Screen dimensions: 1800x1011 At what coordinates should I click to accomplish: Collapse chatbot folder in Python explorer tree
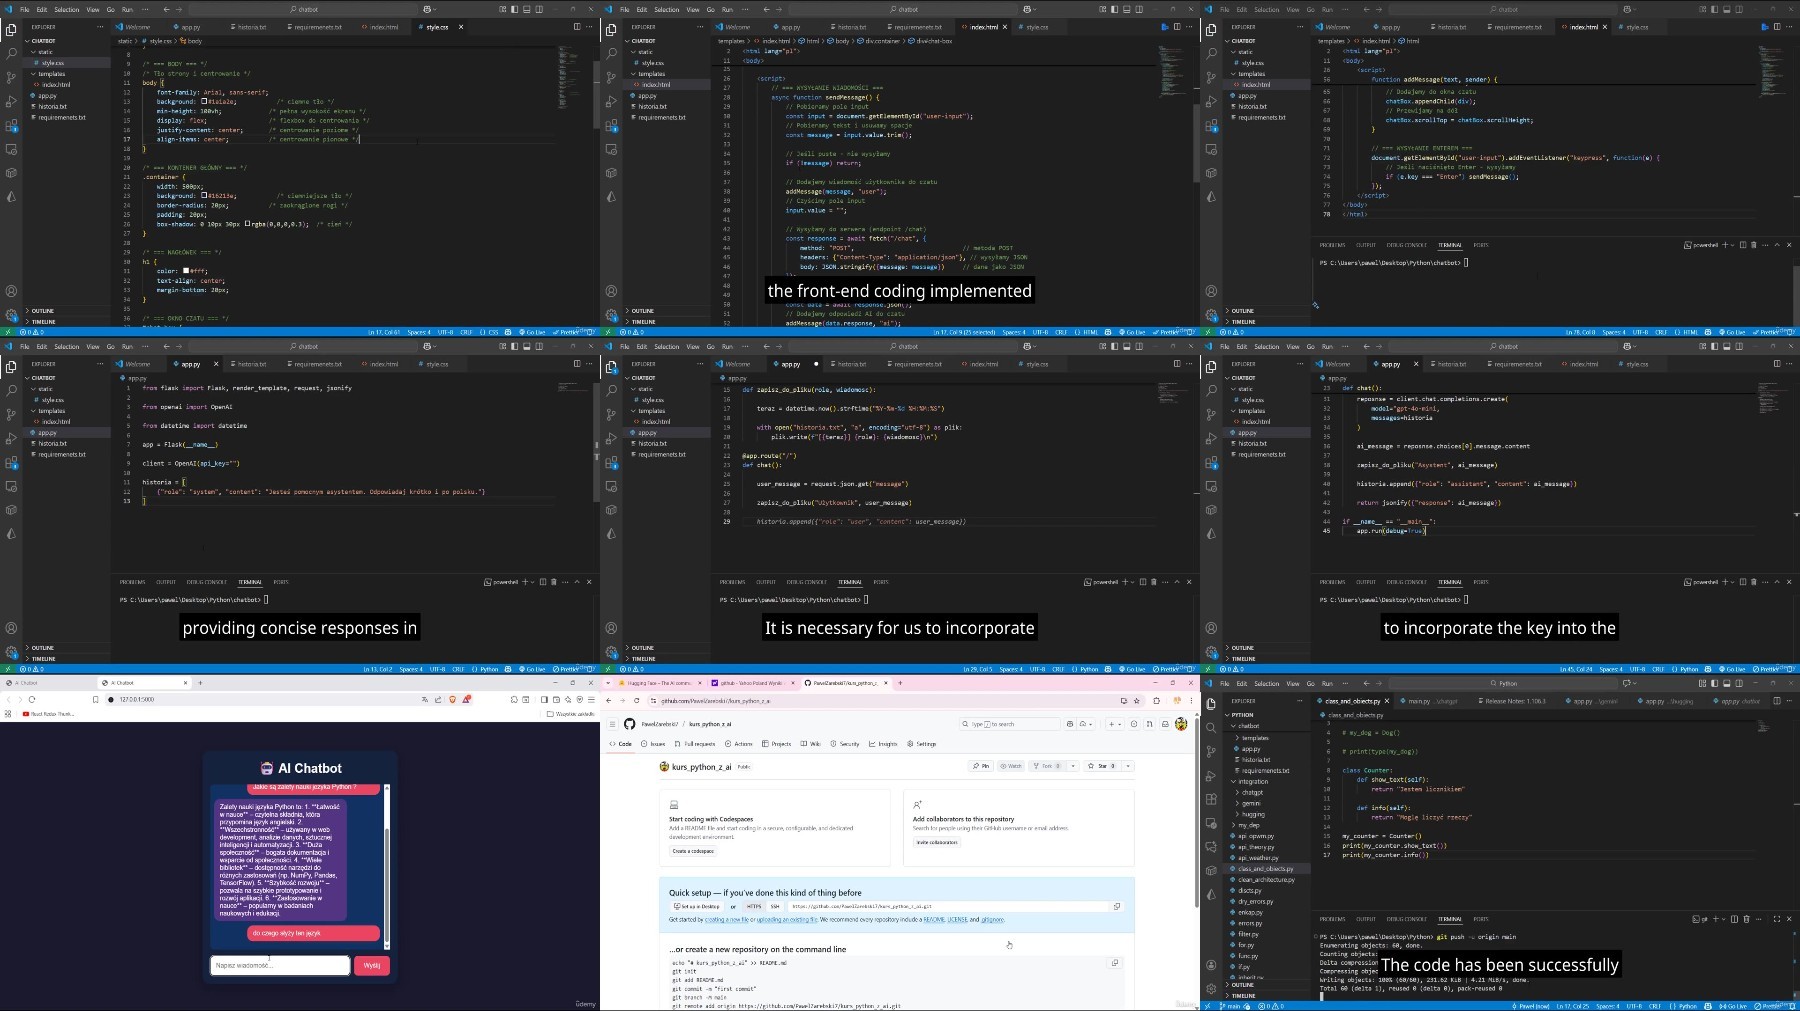click(1248, 726)
